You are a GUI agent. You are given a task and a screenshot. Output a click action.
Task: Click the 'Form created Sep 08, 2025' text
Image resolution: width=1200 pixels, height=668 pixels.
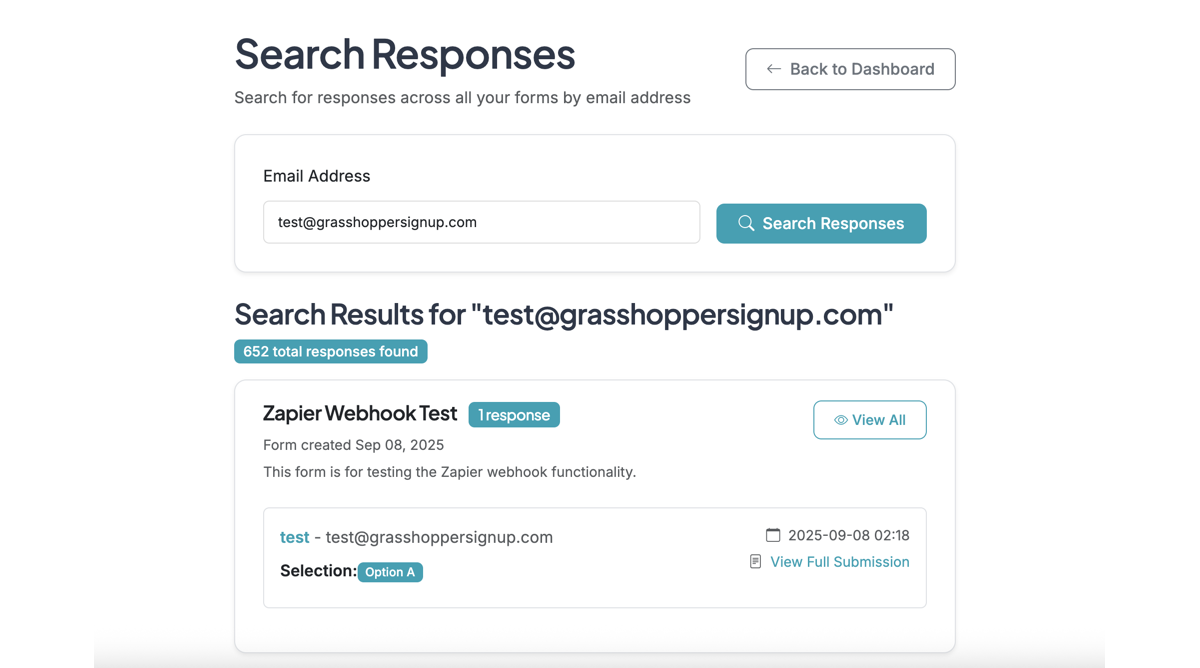pyautogui.click(x=354, y=445)
